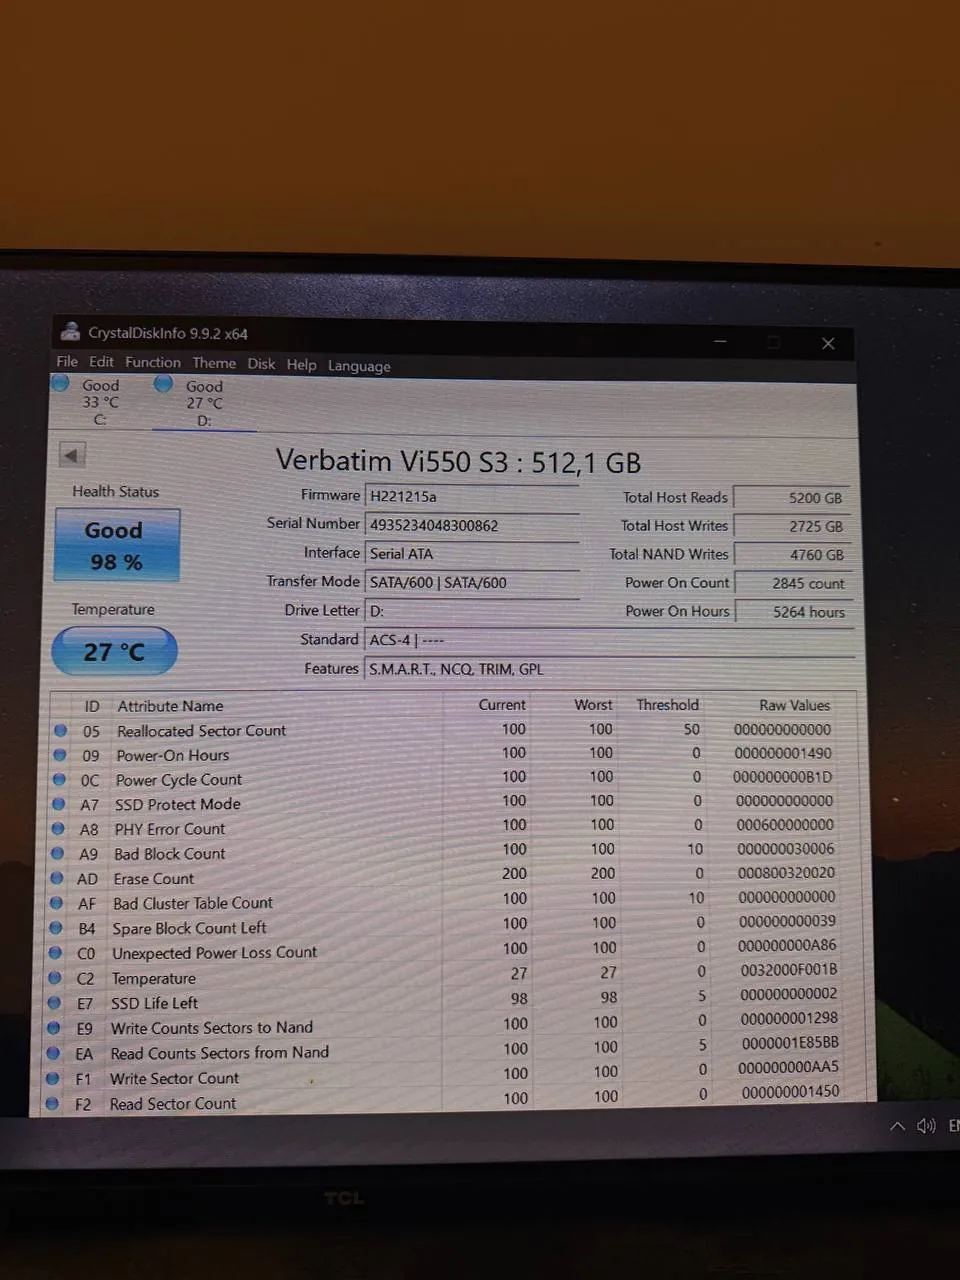Click status icon of Bad Cluster Table Count row

(x=56, y=903)
